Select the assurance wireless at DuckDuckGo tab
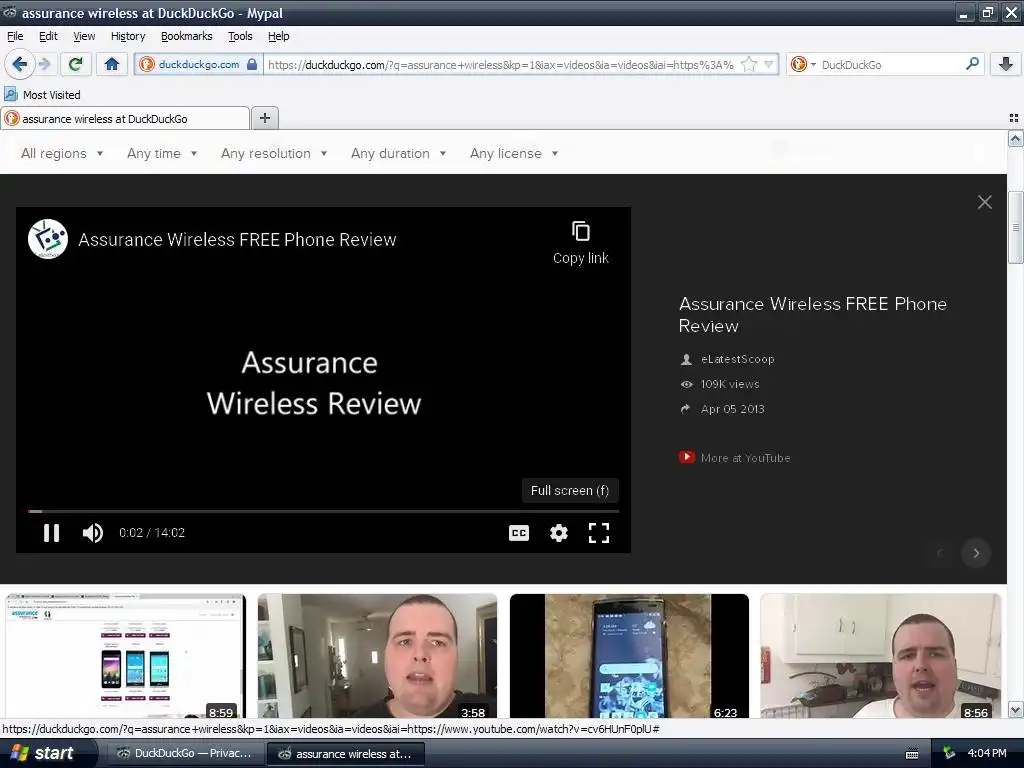Screen dimensions: 1024x768 (x=125, y=118)
